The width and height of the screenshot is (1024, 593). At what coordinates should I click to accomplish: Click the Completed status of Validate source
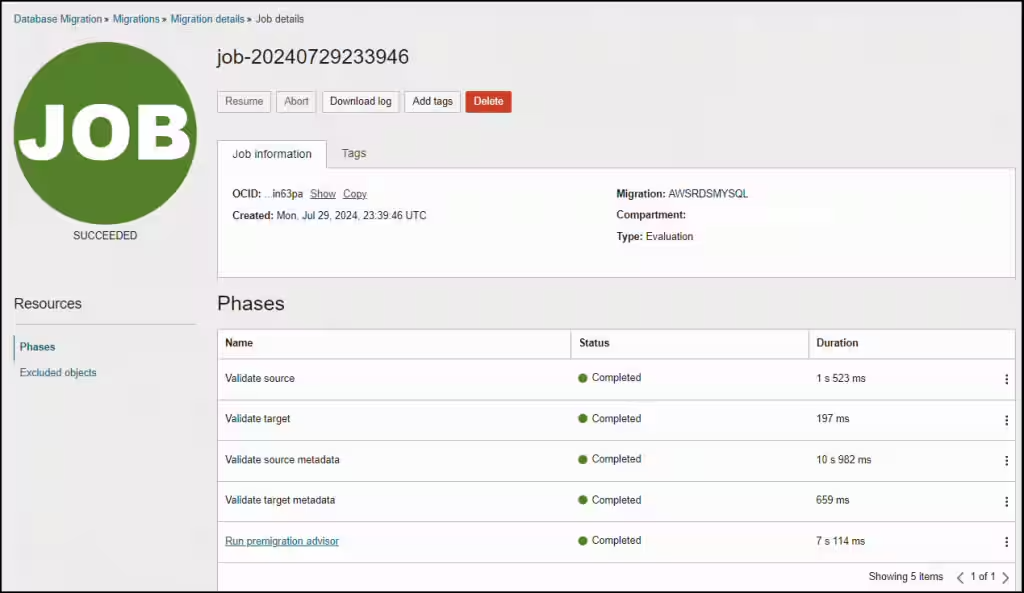point(610,377)
